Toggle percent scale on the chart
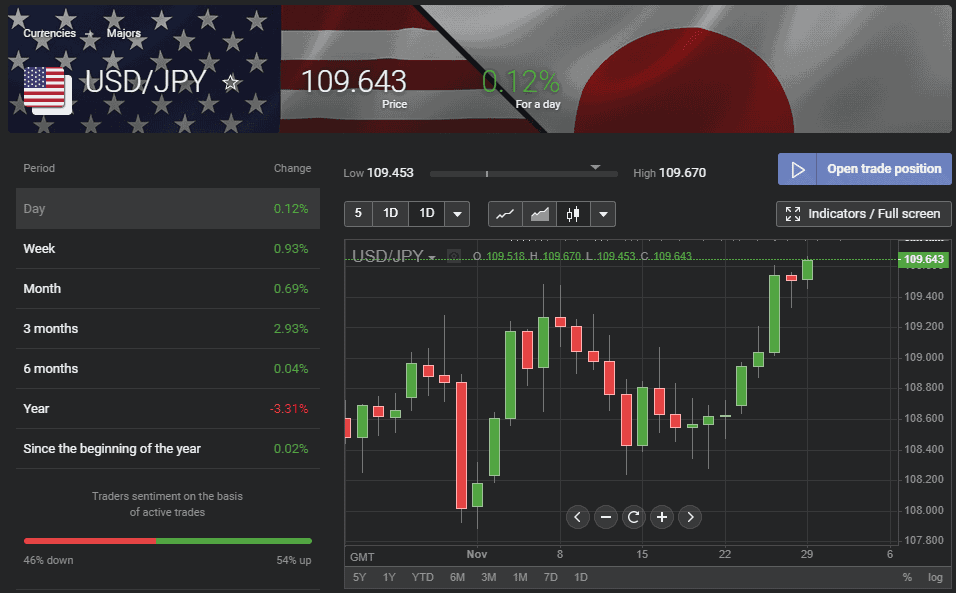This screenshot has width=956, height=593. click(907, 577)
